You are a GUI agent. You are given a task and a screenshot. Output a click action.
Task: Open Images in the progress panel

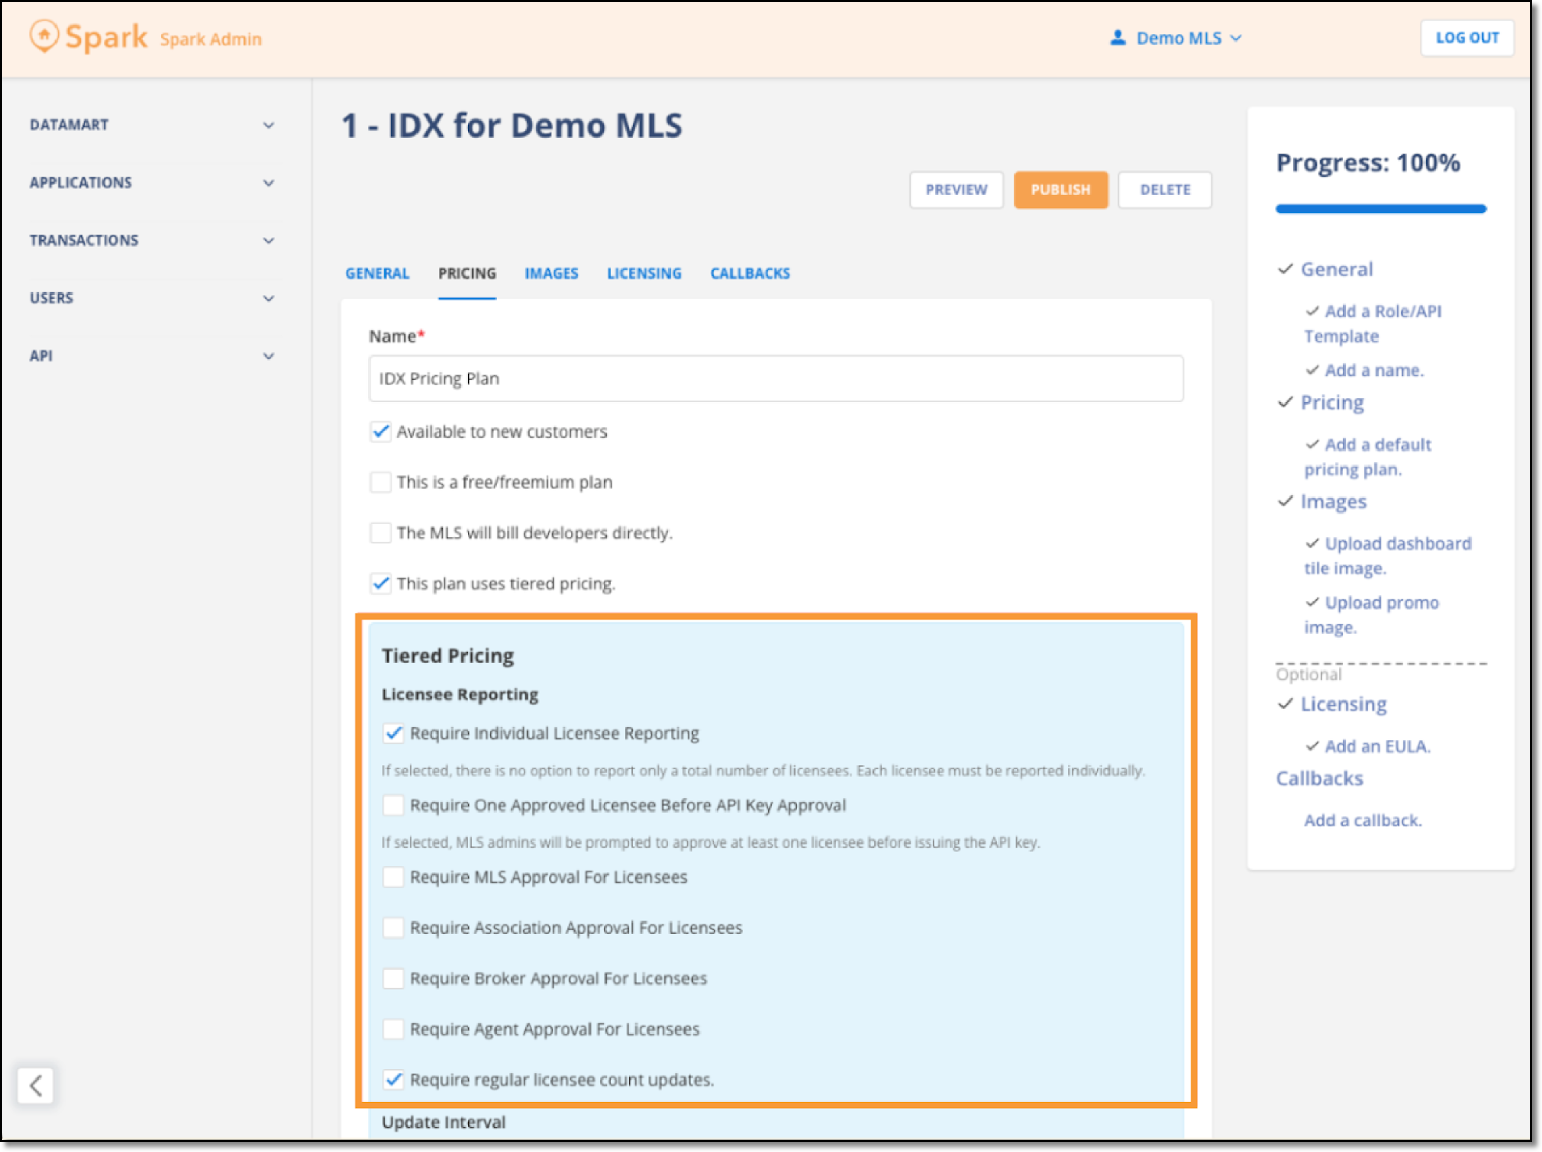pyautogui.click(x=1333, y=502)
